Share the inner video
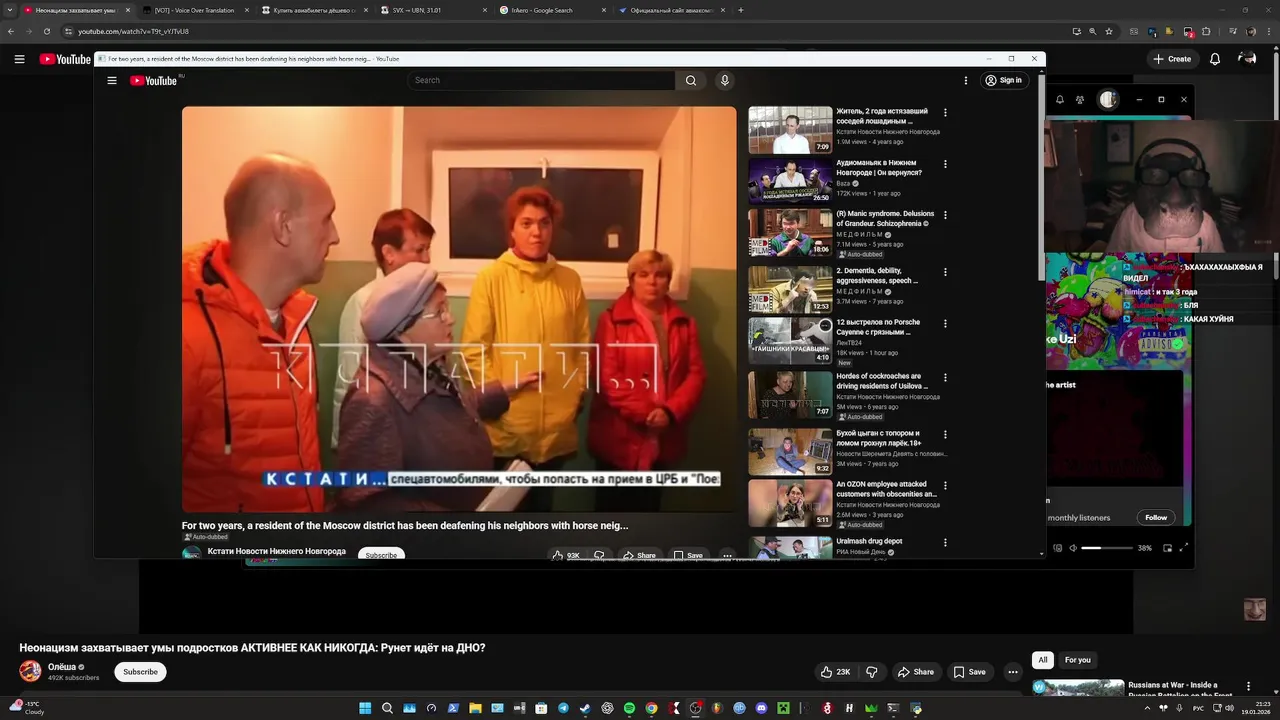Image resolution: width=1280 pixels, height=720 pixels. tap(639, 555)
